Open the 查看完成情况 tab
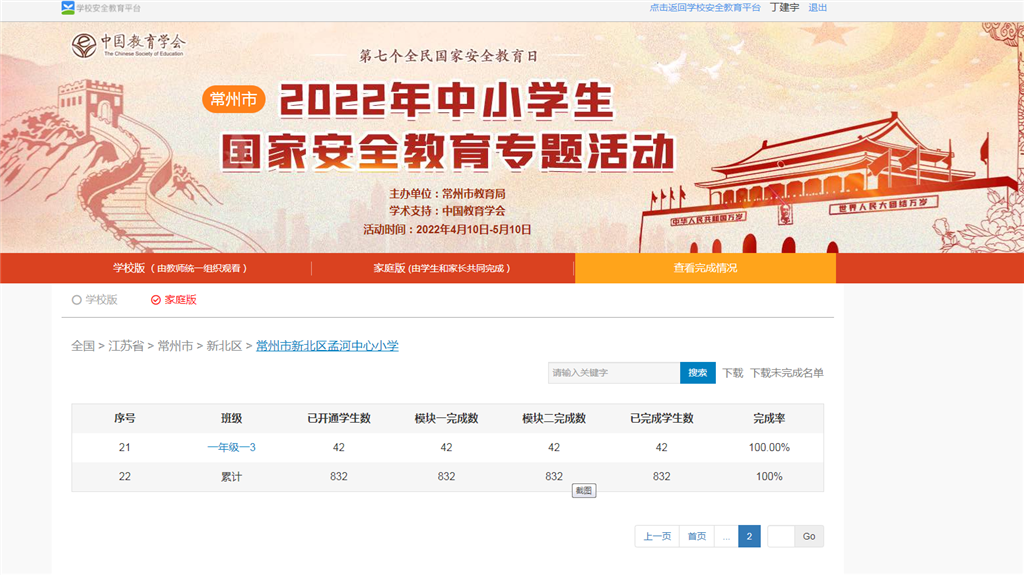Image resolution: width=1024 pixels, height=575 pixels. pos(705,268)
